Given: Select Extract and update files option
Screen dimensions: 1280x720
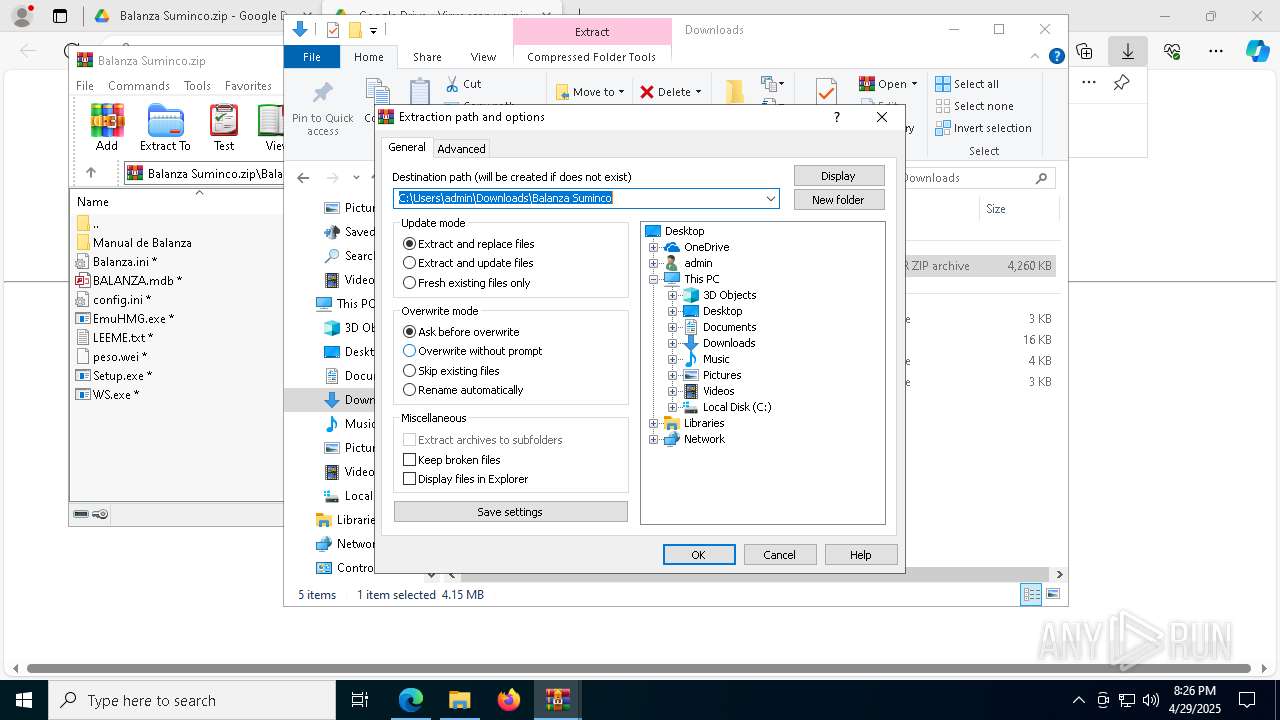Looking at the screenshot, I should click(x=467, y=263).
